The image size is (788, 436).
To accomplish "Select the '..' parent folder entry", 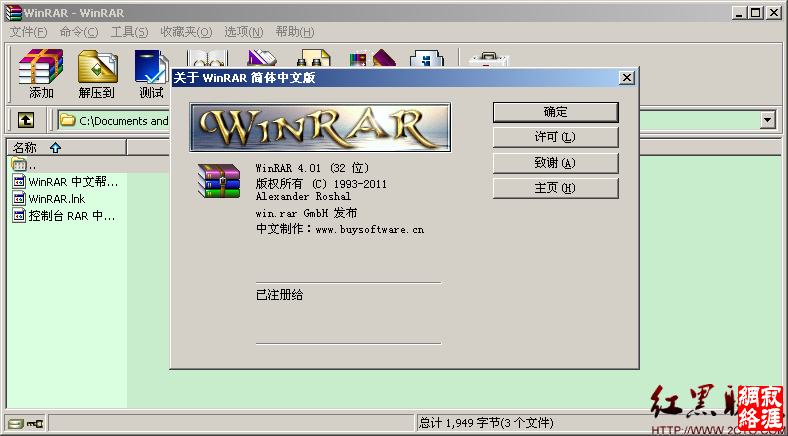I will [x=24, y=164].
